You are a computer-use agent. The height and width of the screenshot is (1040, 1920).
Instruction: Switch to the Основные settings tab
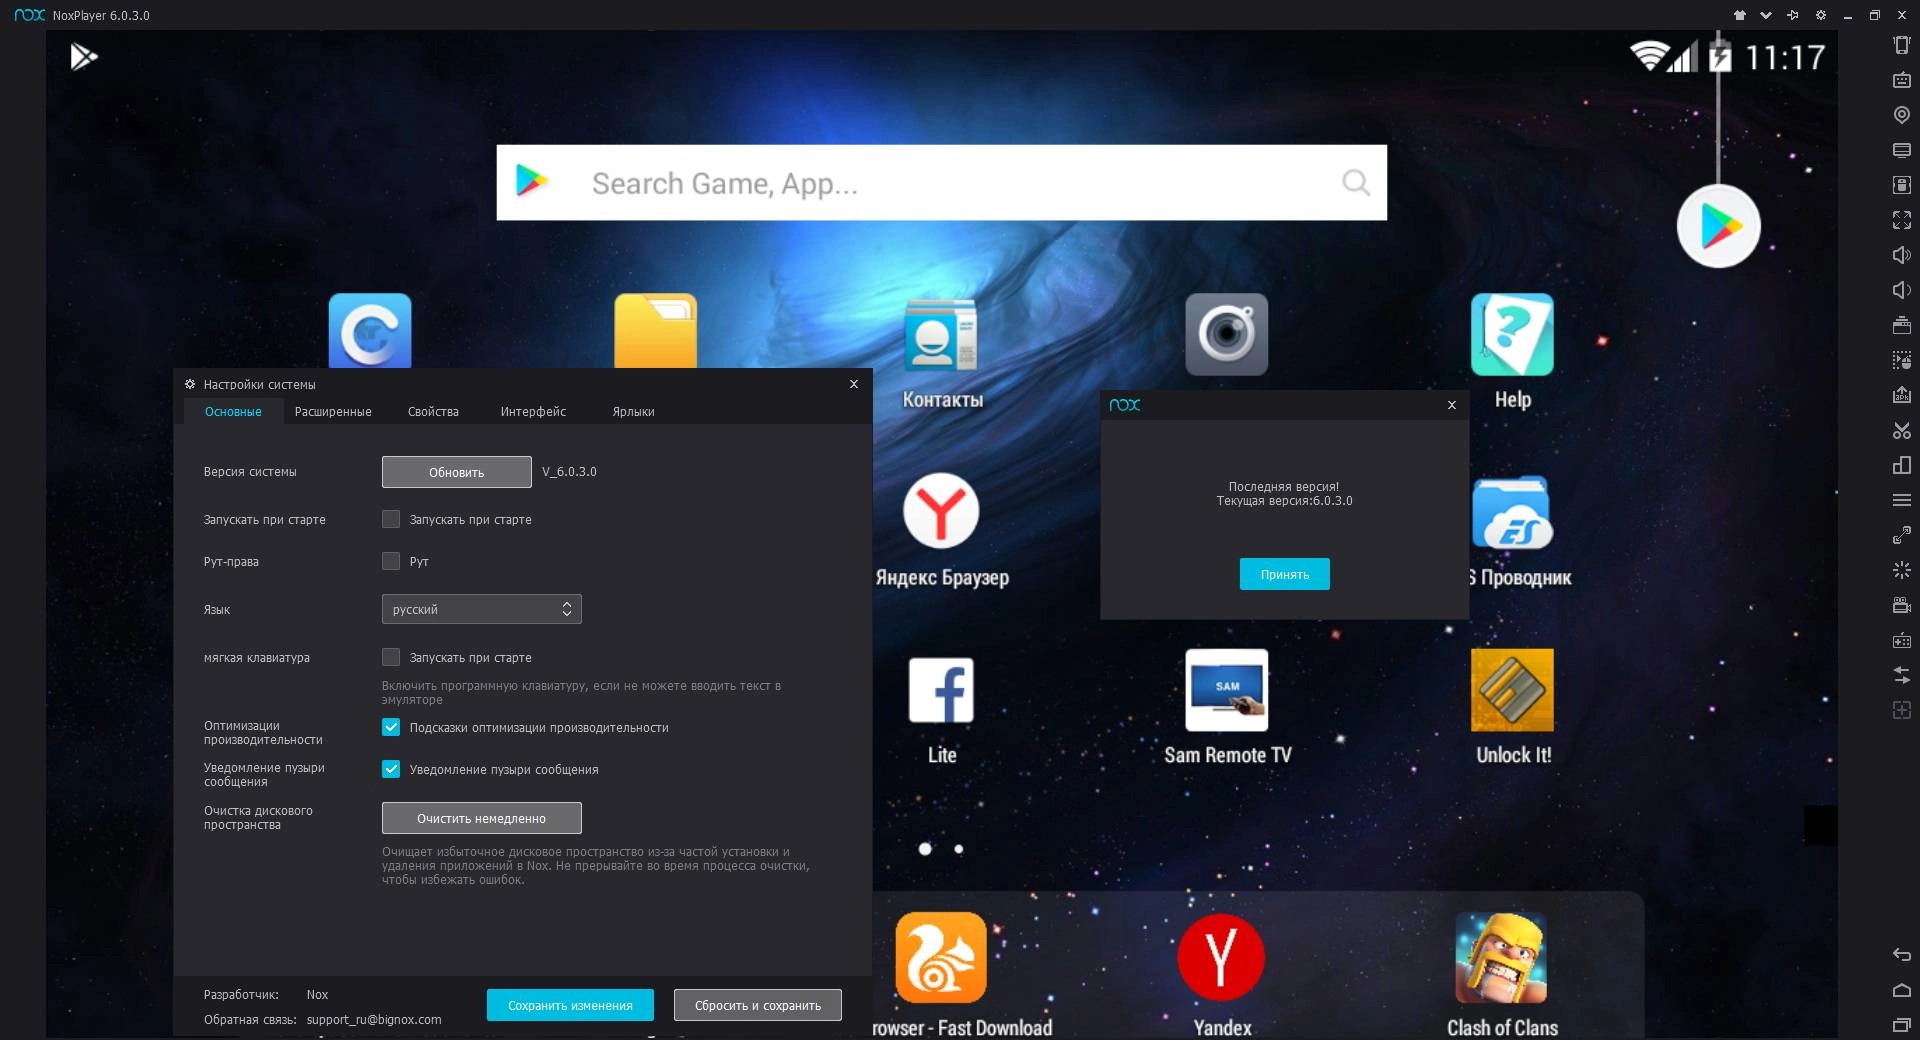[x=233, y=411]
